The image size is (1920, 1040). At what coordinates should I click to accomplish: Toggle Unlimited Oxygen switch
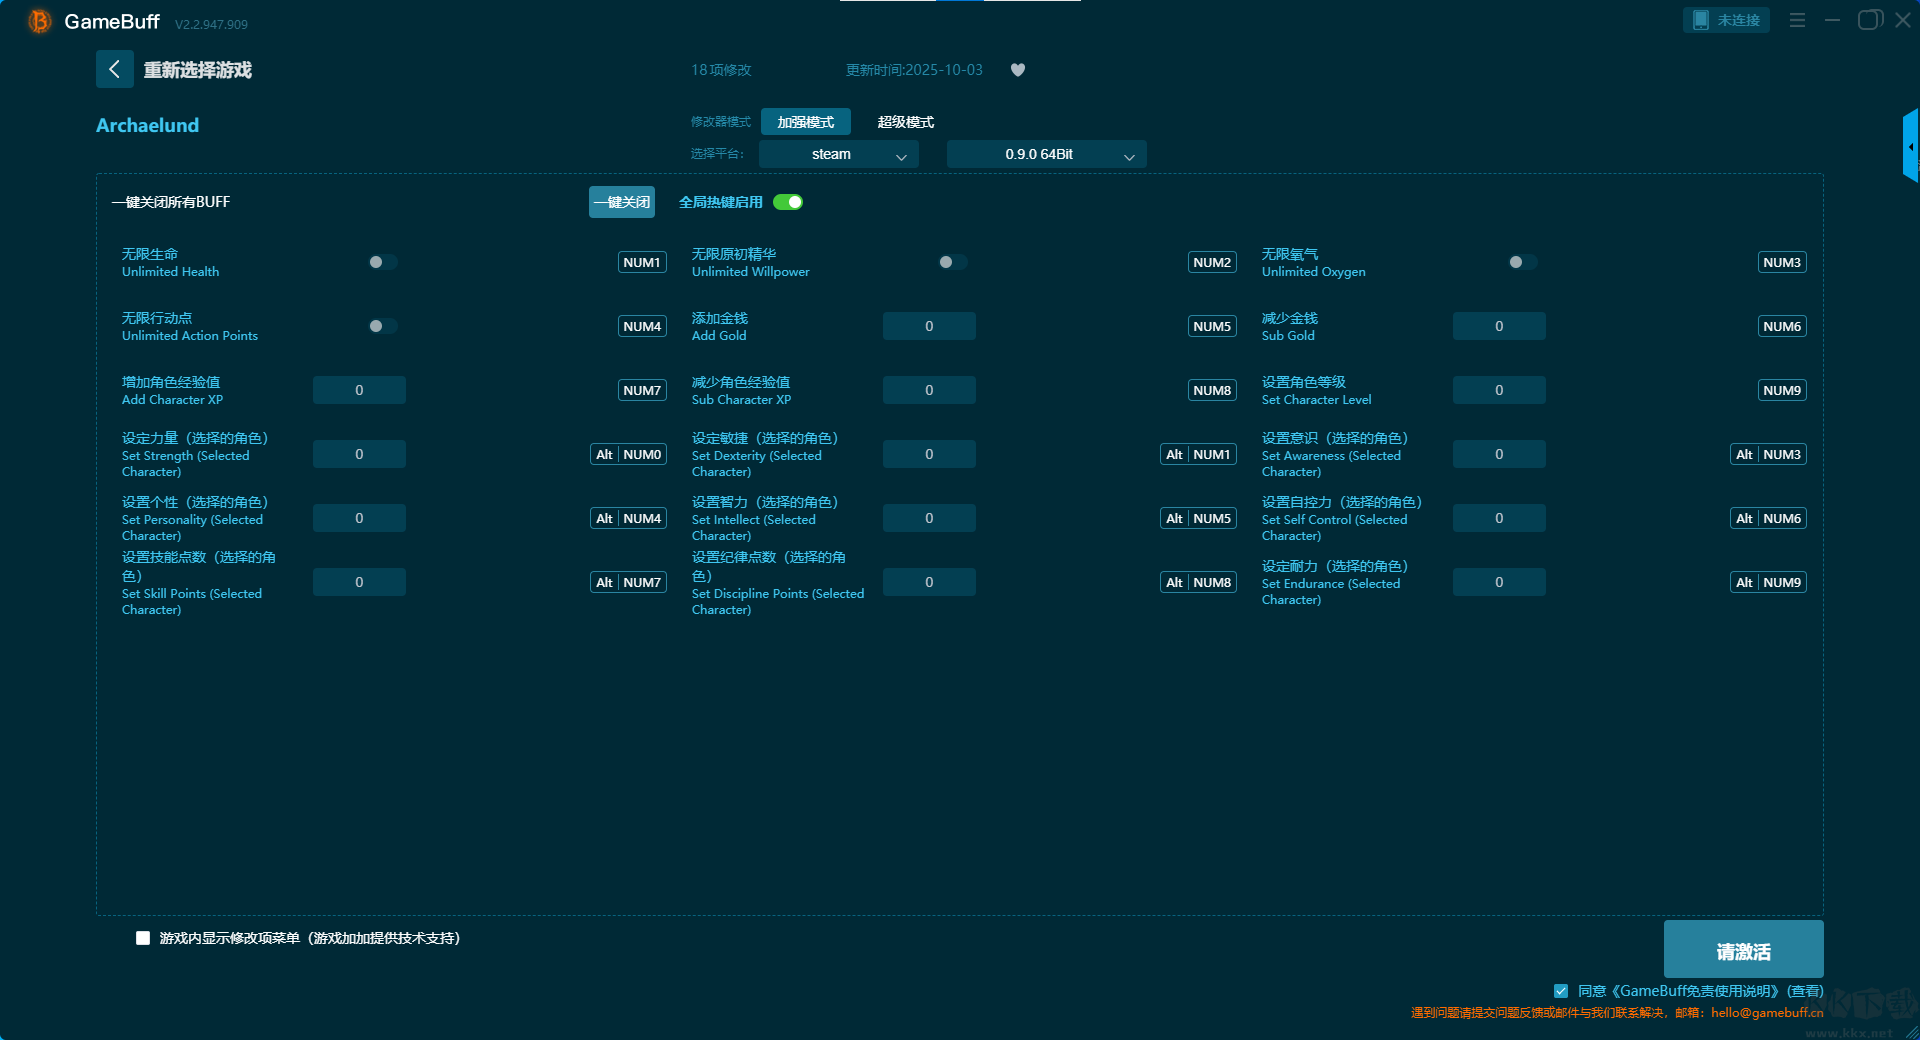coord(1522,262)
